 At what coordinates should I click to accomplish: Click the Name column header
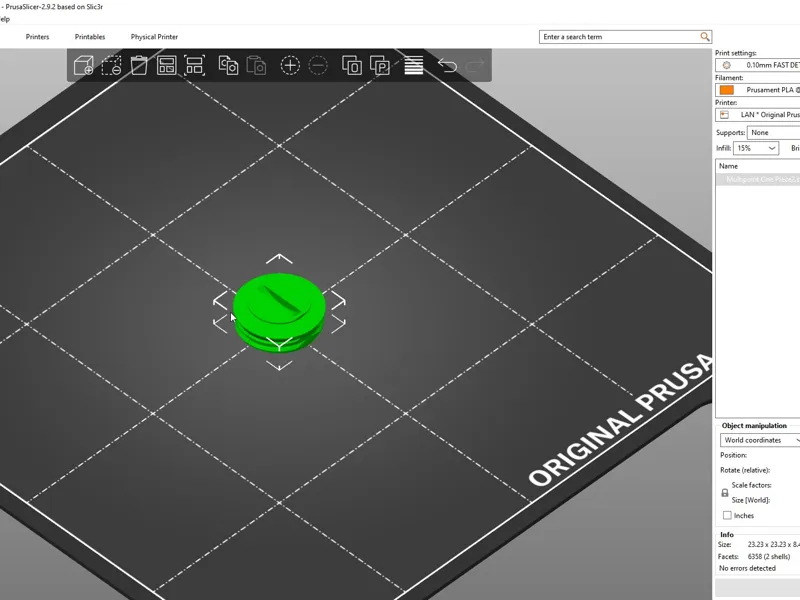(728, 166)
